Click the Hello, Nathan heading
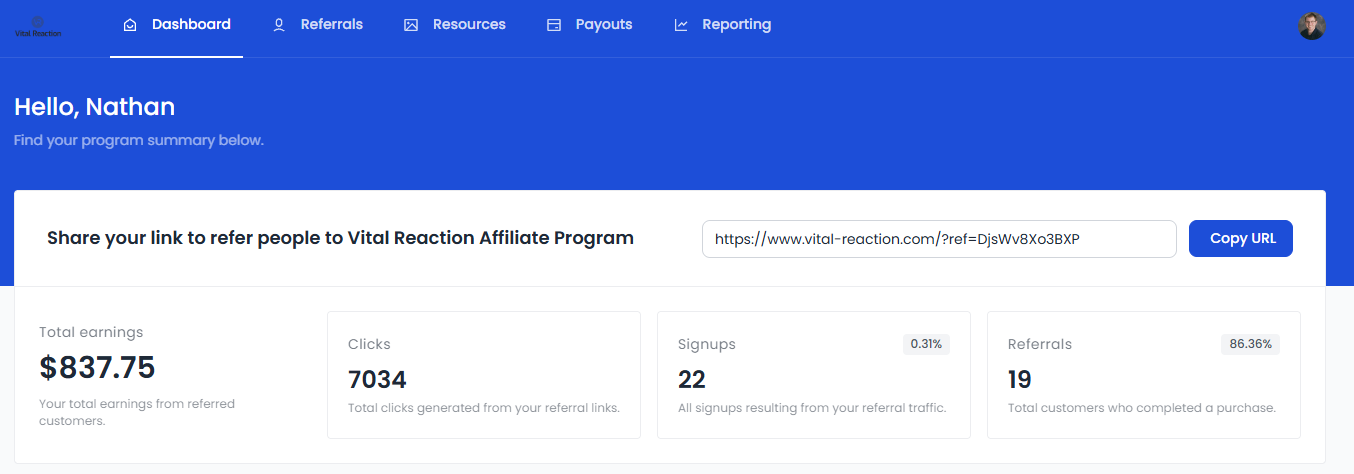1354x474 pixels. click(x=94, y=107)
